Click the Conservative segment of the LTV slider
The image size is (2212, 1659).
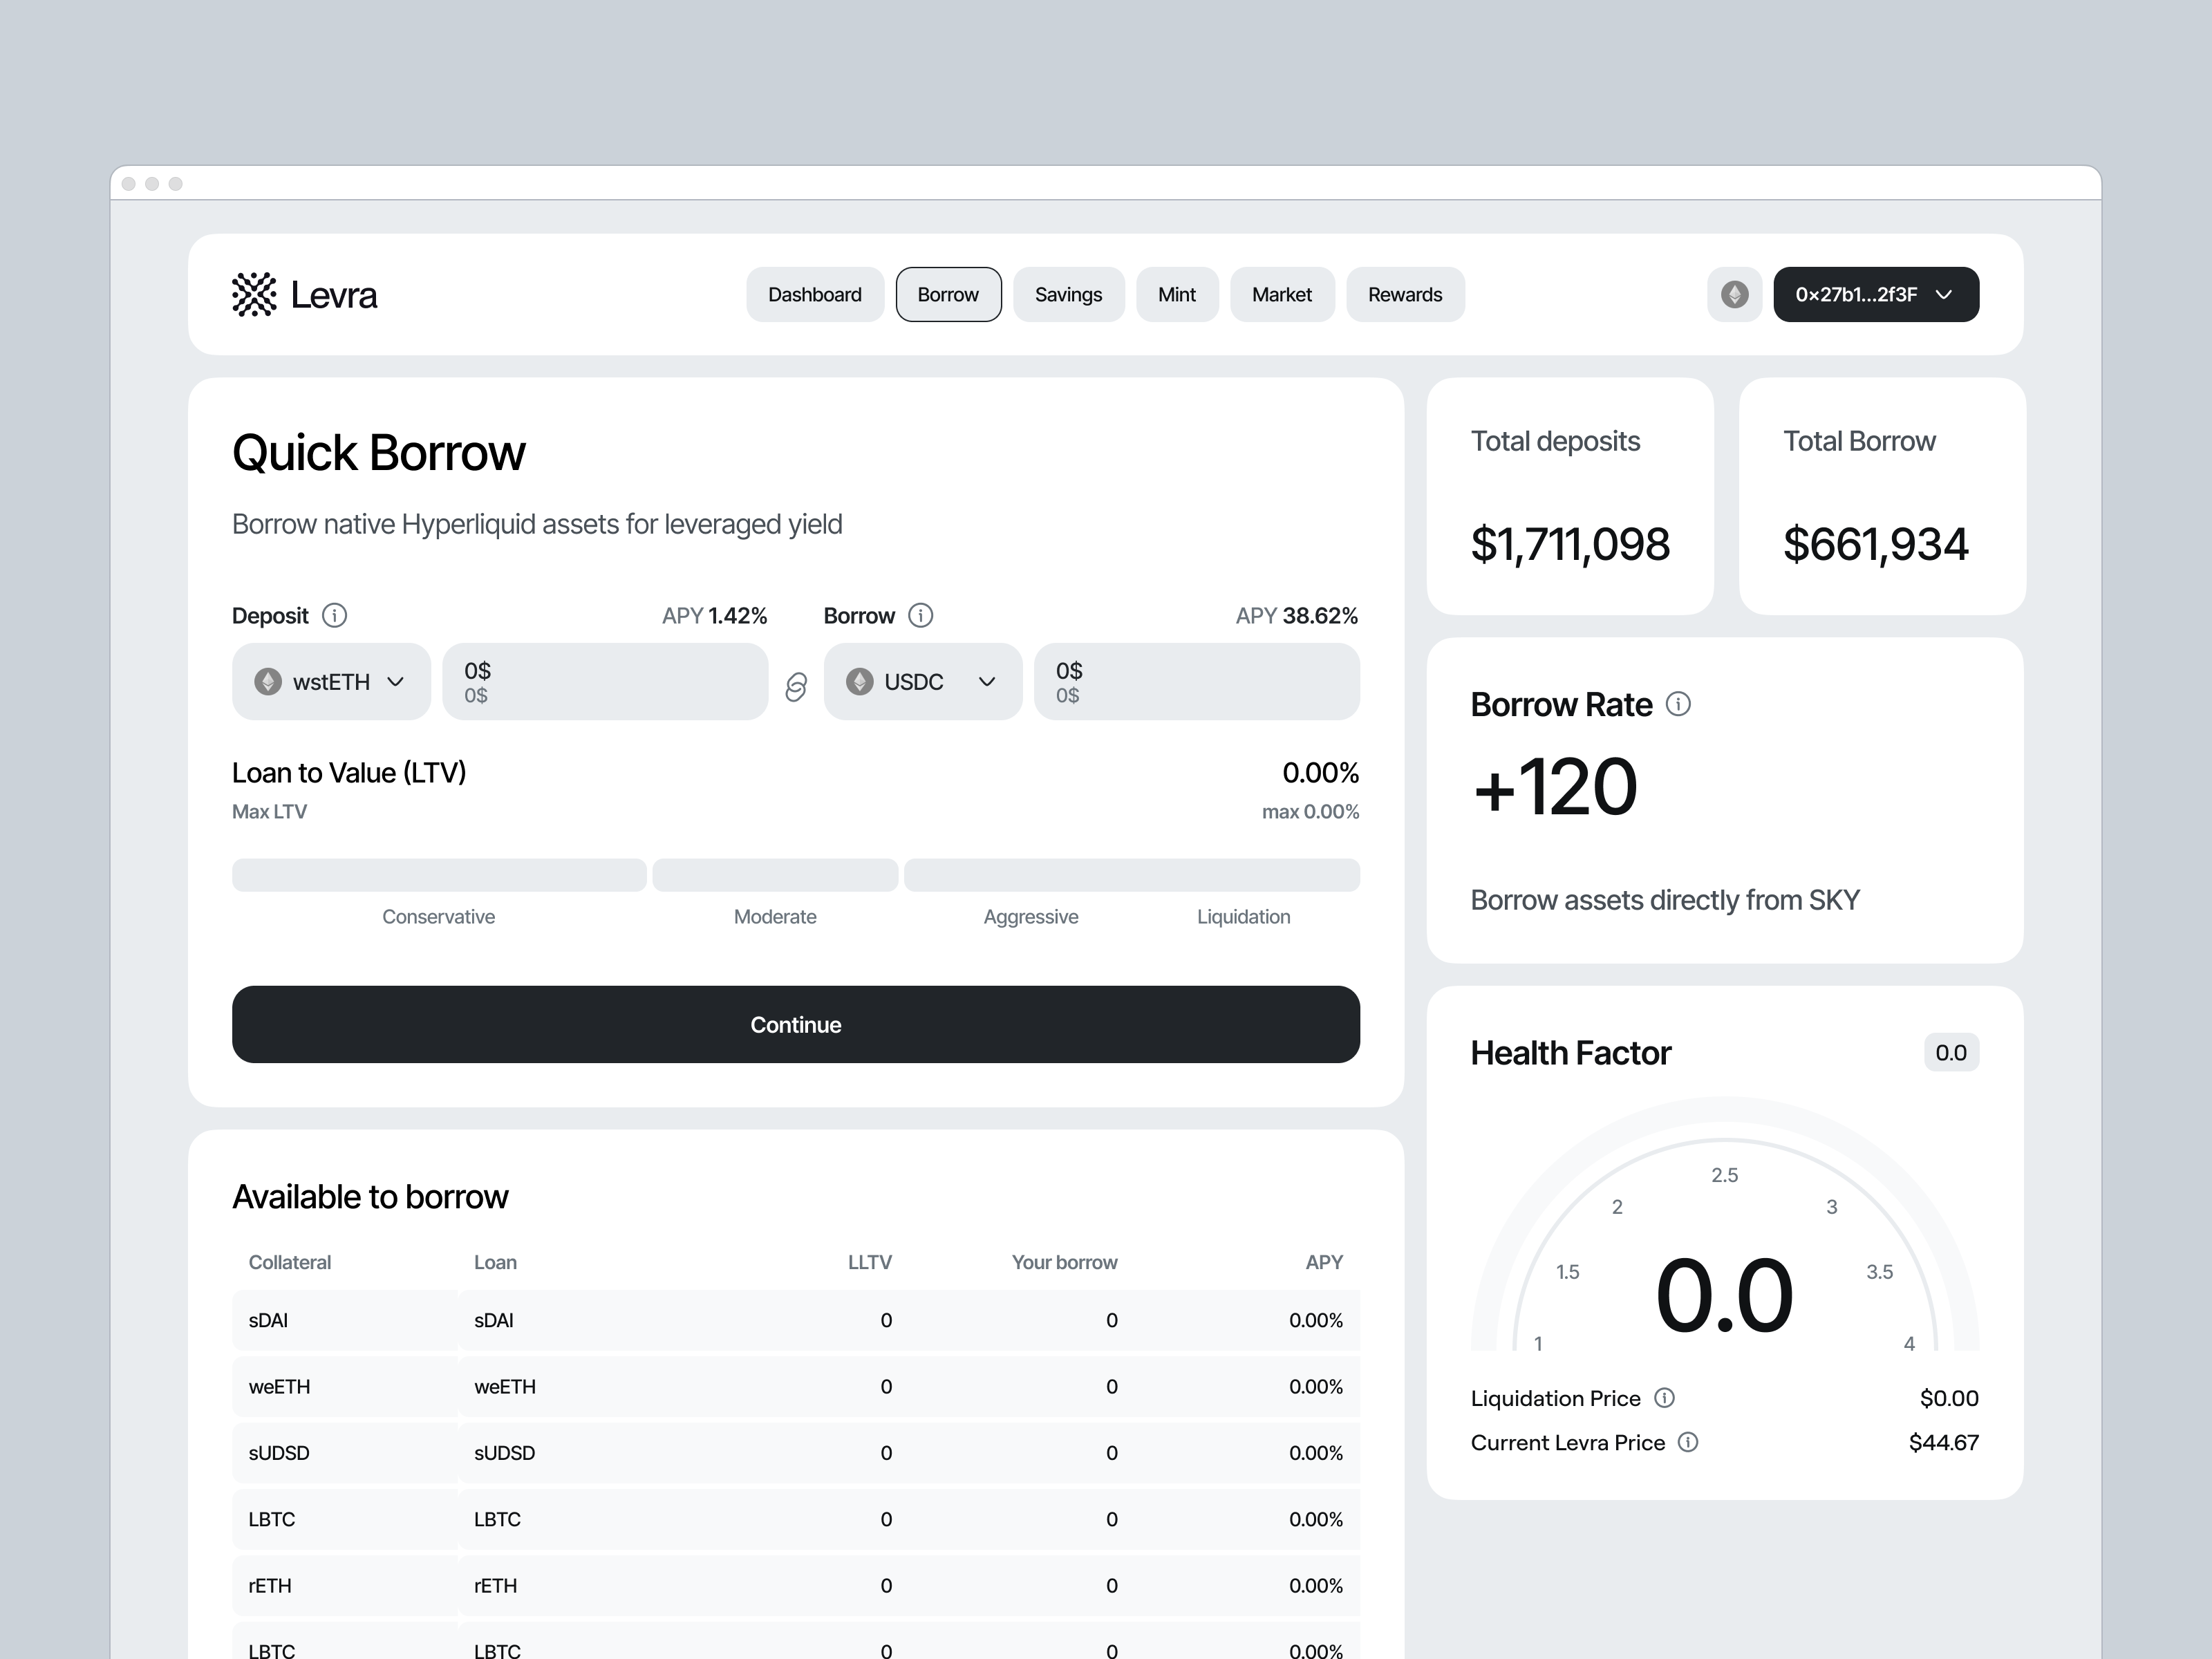[438, 874]
